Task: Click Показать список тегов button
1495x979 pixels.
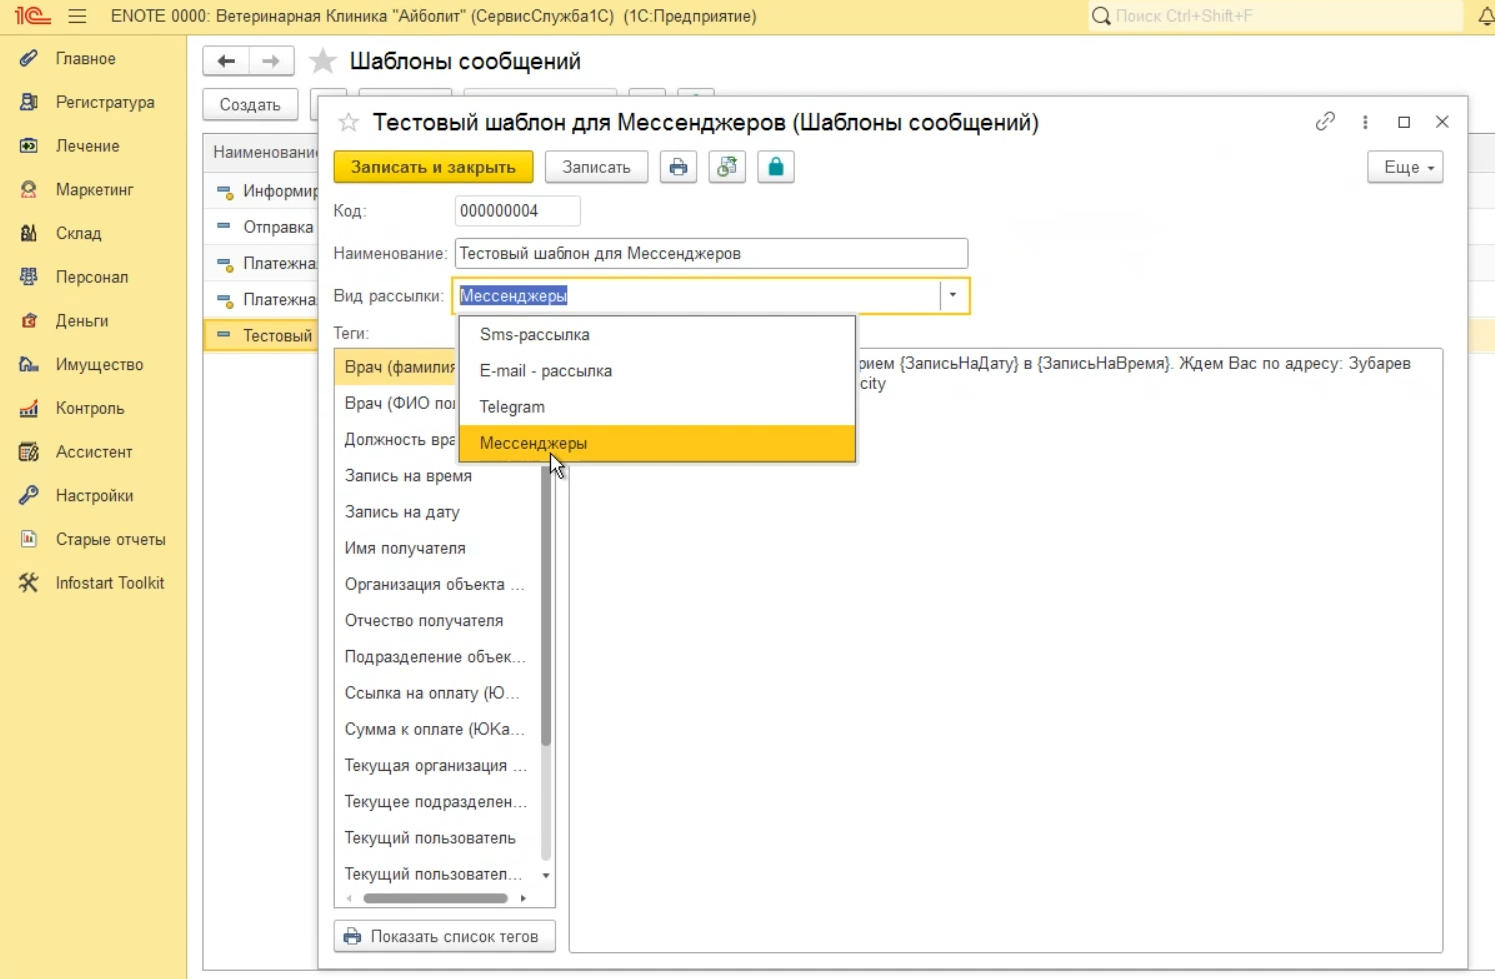Action: click(x=444, y=937)
